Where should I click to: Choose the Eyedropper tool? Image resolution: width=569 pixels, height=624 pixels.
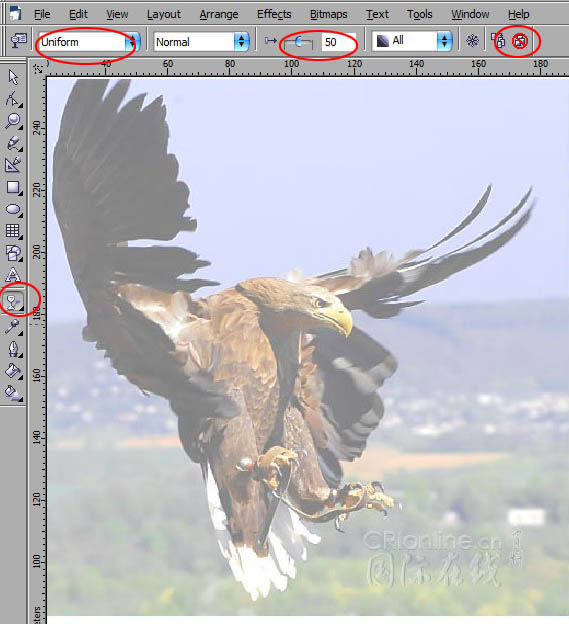pyautogui.click(x=13, y=327)
